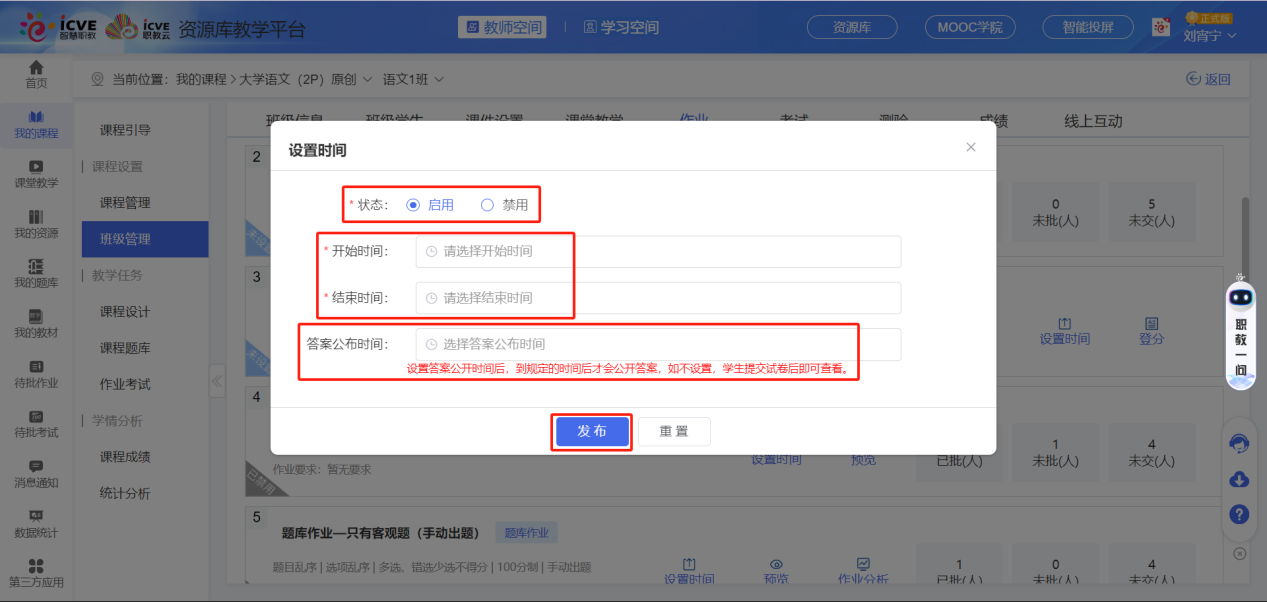Click the 发布 publish button
This screenshot has height=602, width=1267.
pyautogui.click(x=591, y=431)
